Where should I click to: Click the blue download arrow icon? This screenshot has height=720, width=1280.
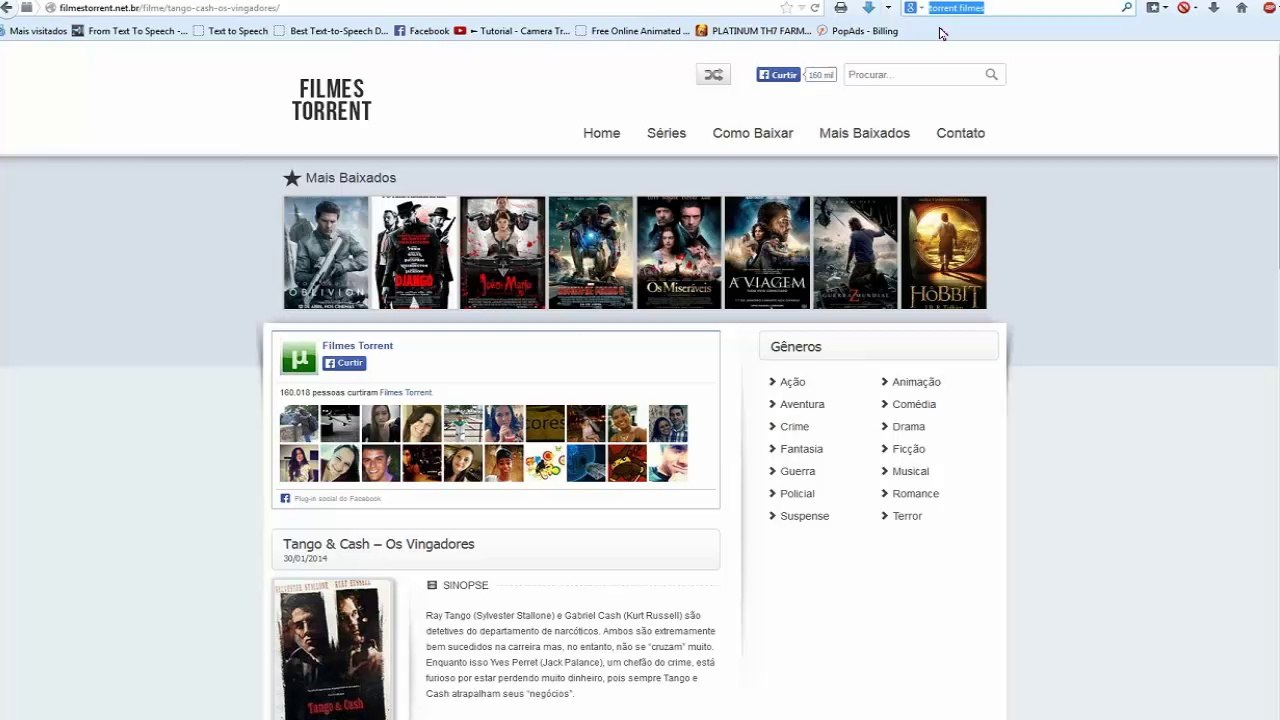click(868, 7)
